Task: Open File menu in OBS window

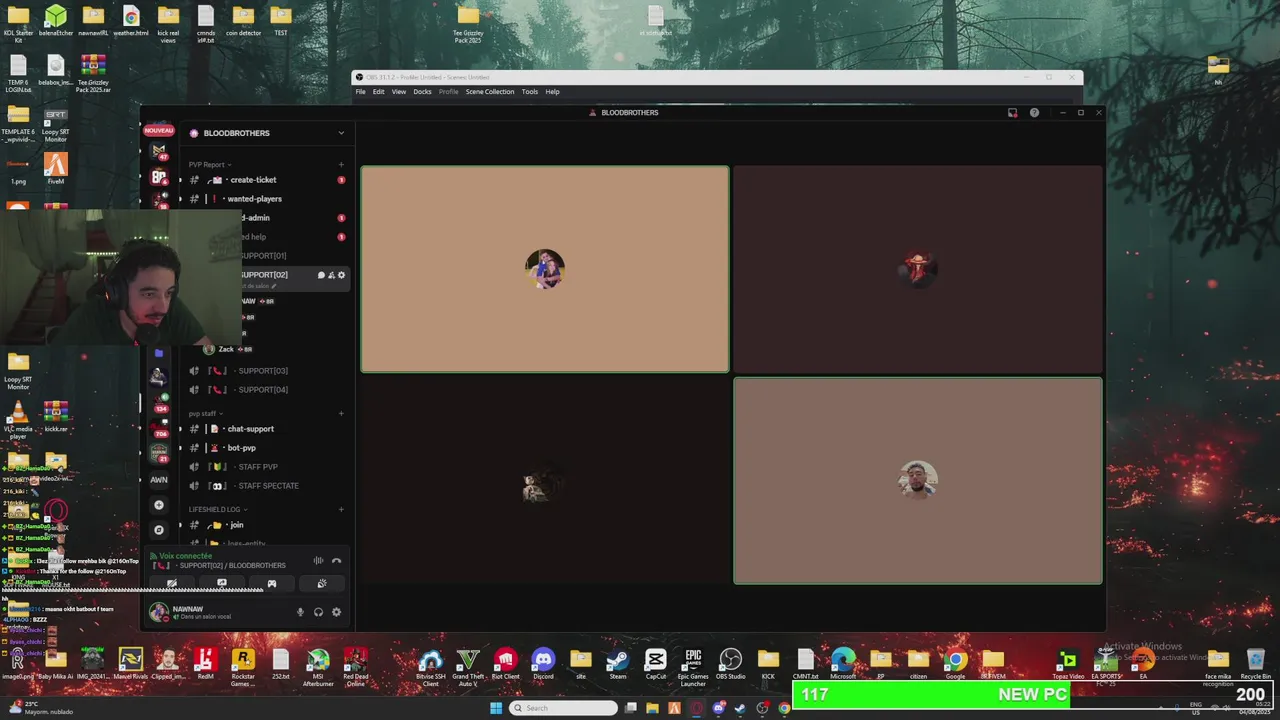Action: (361, 92)
